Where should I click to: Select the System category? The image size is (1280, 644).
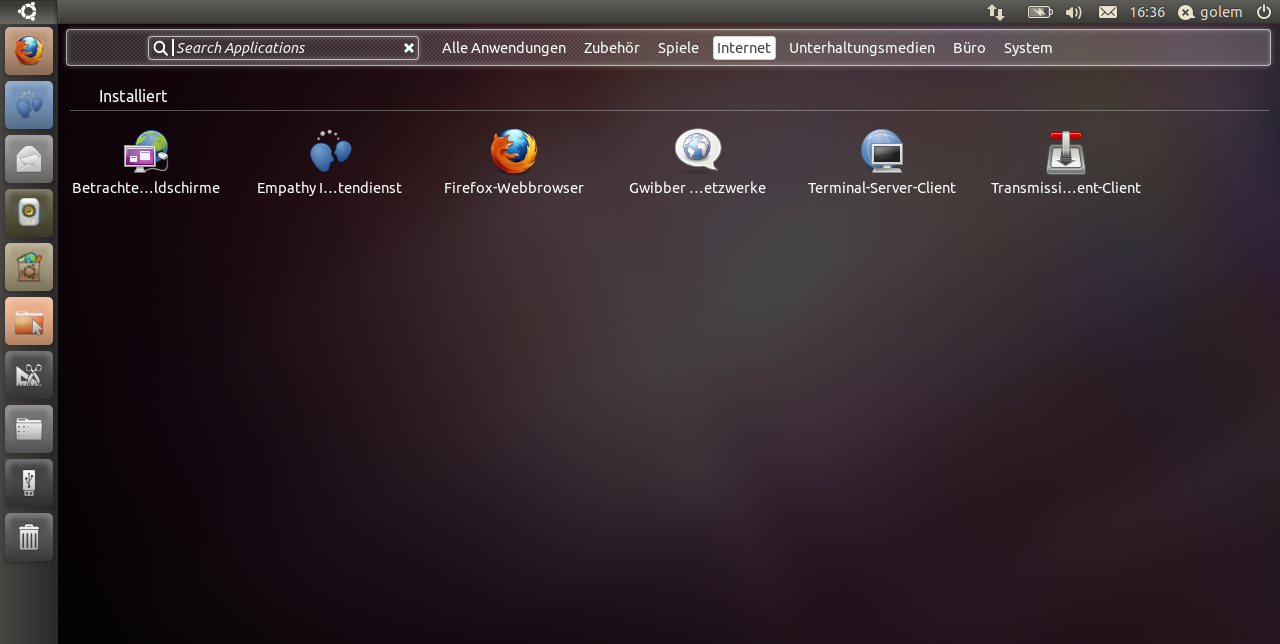pyautogui.click(x=1027, y=48)
